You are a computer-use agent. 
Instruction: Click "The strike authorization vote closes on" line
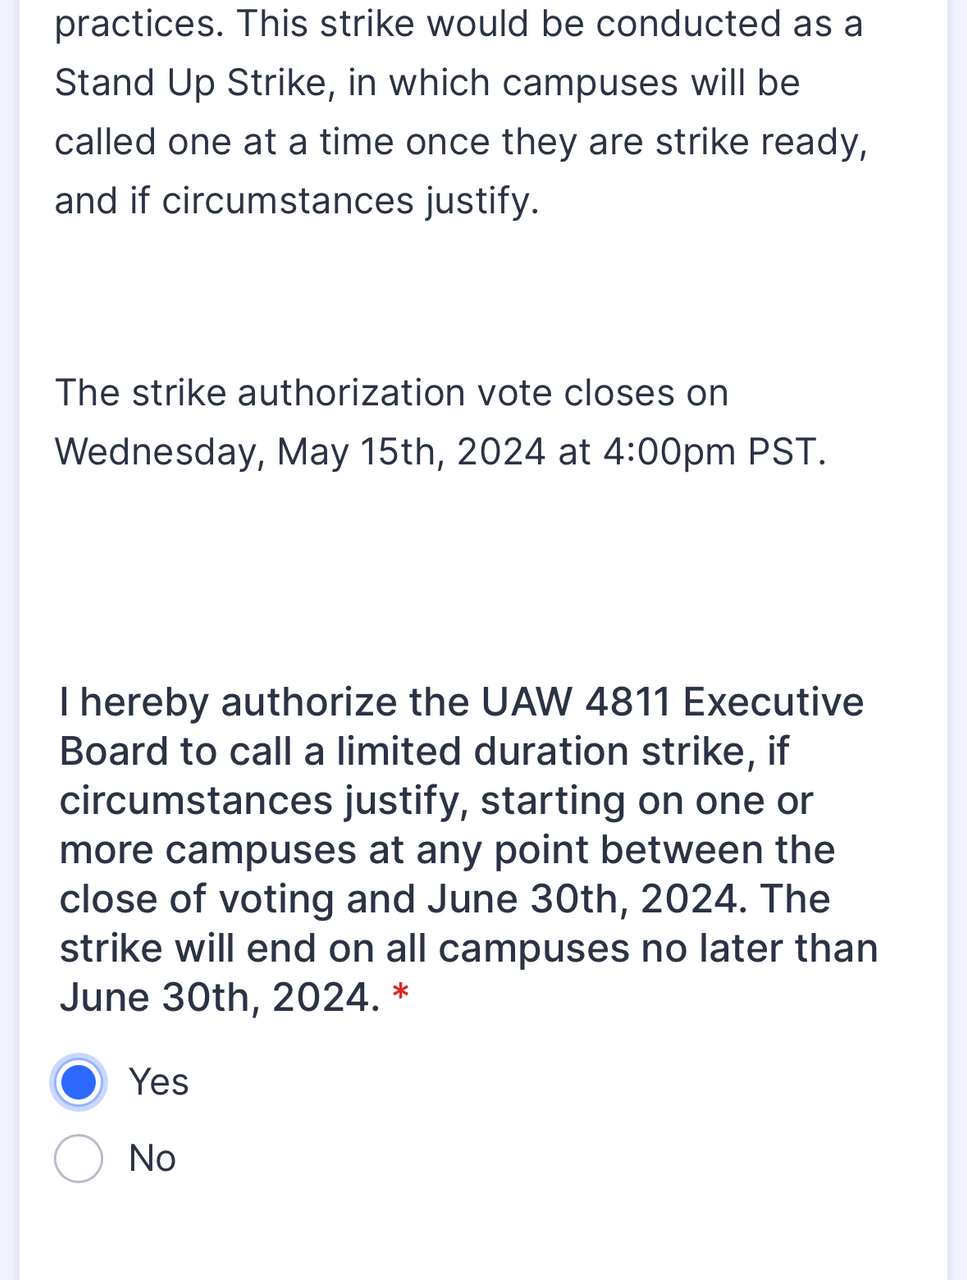pos(391,393)
